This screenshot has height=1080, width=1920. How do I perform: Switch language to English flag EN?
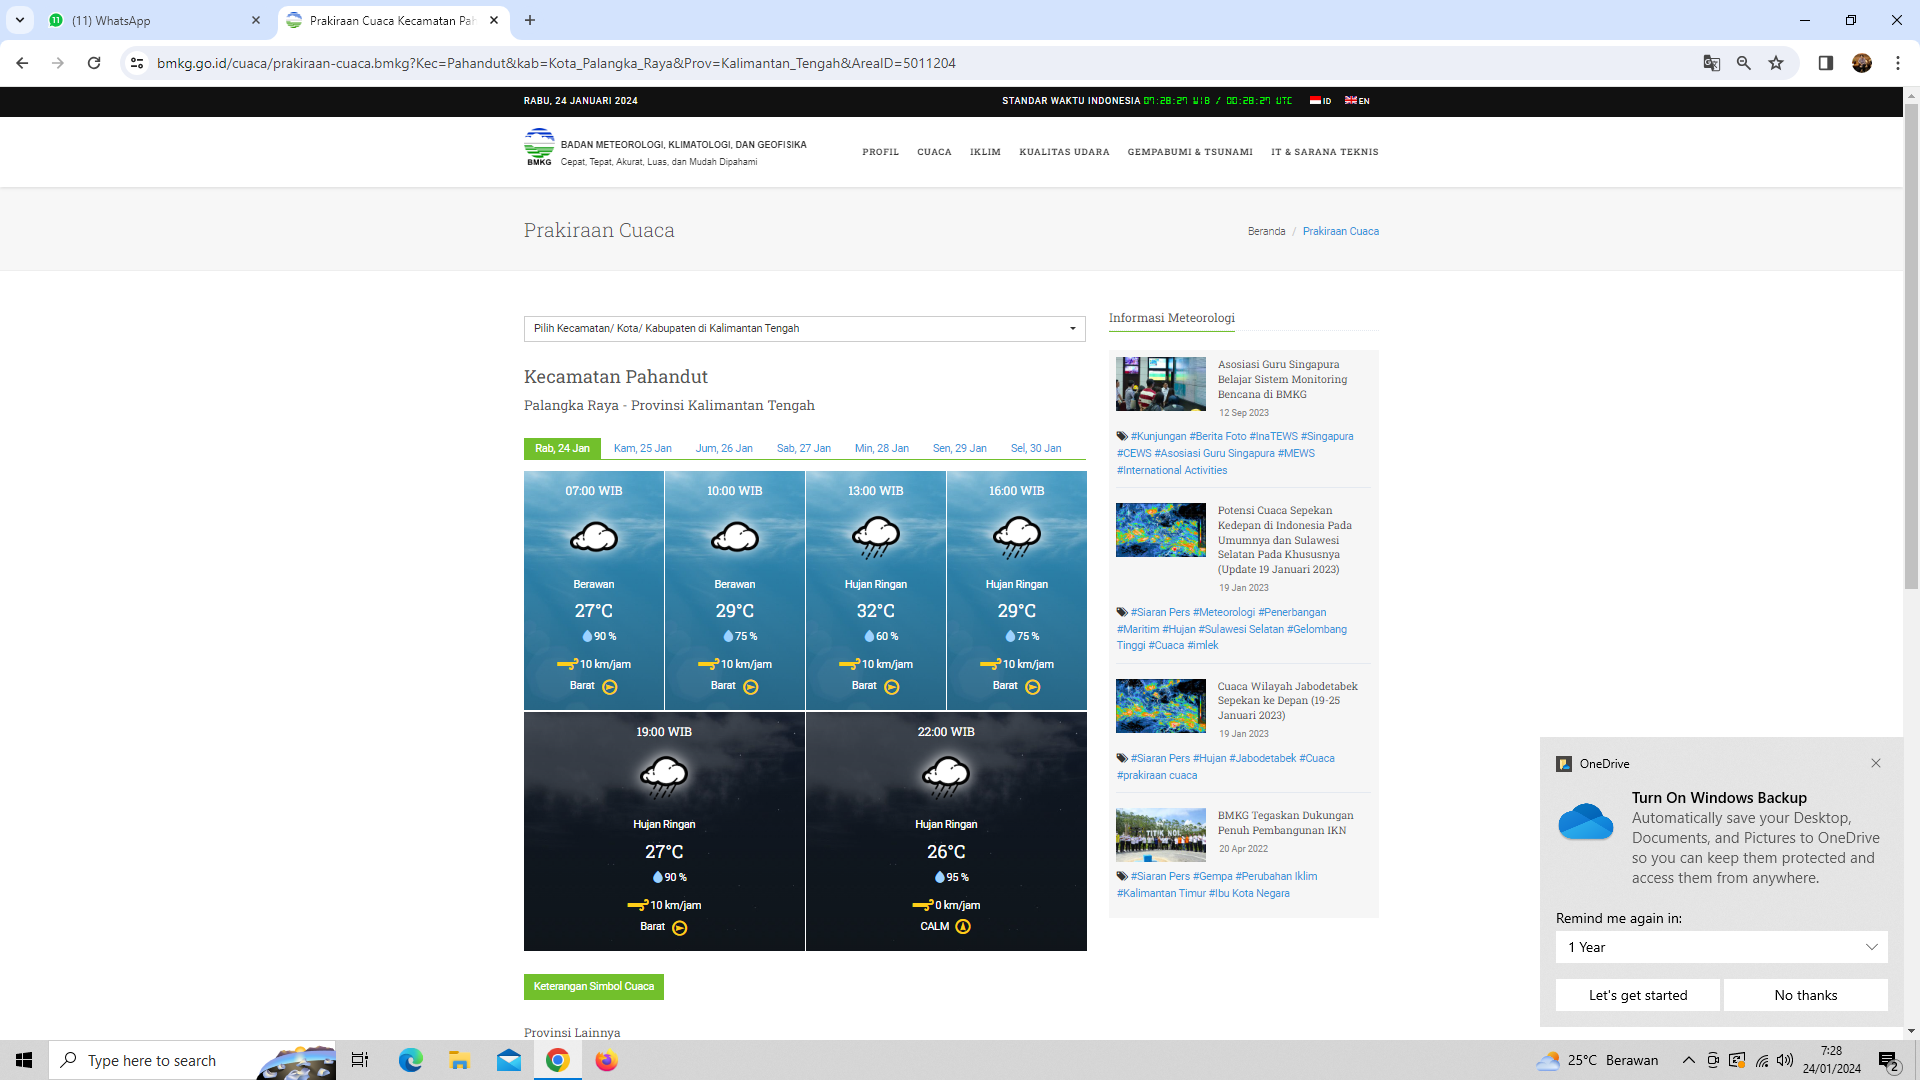1357,101
